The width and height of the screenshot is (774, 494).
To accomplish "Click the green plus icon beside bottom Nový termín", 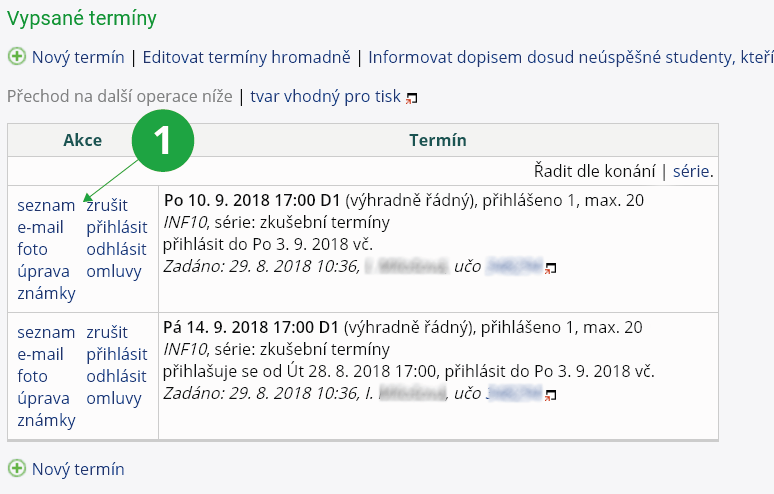I will pos(16,468).
